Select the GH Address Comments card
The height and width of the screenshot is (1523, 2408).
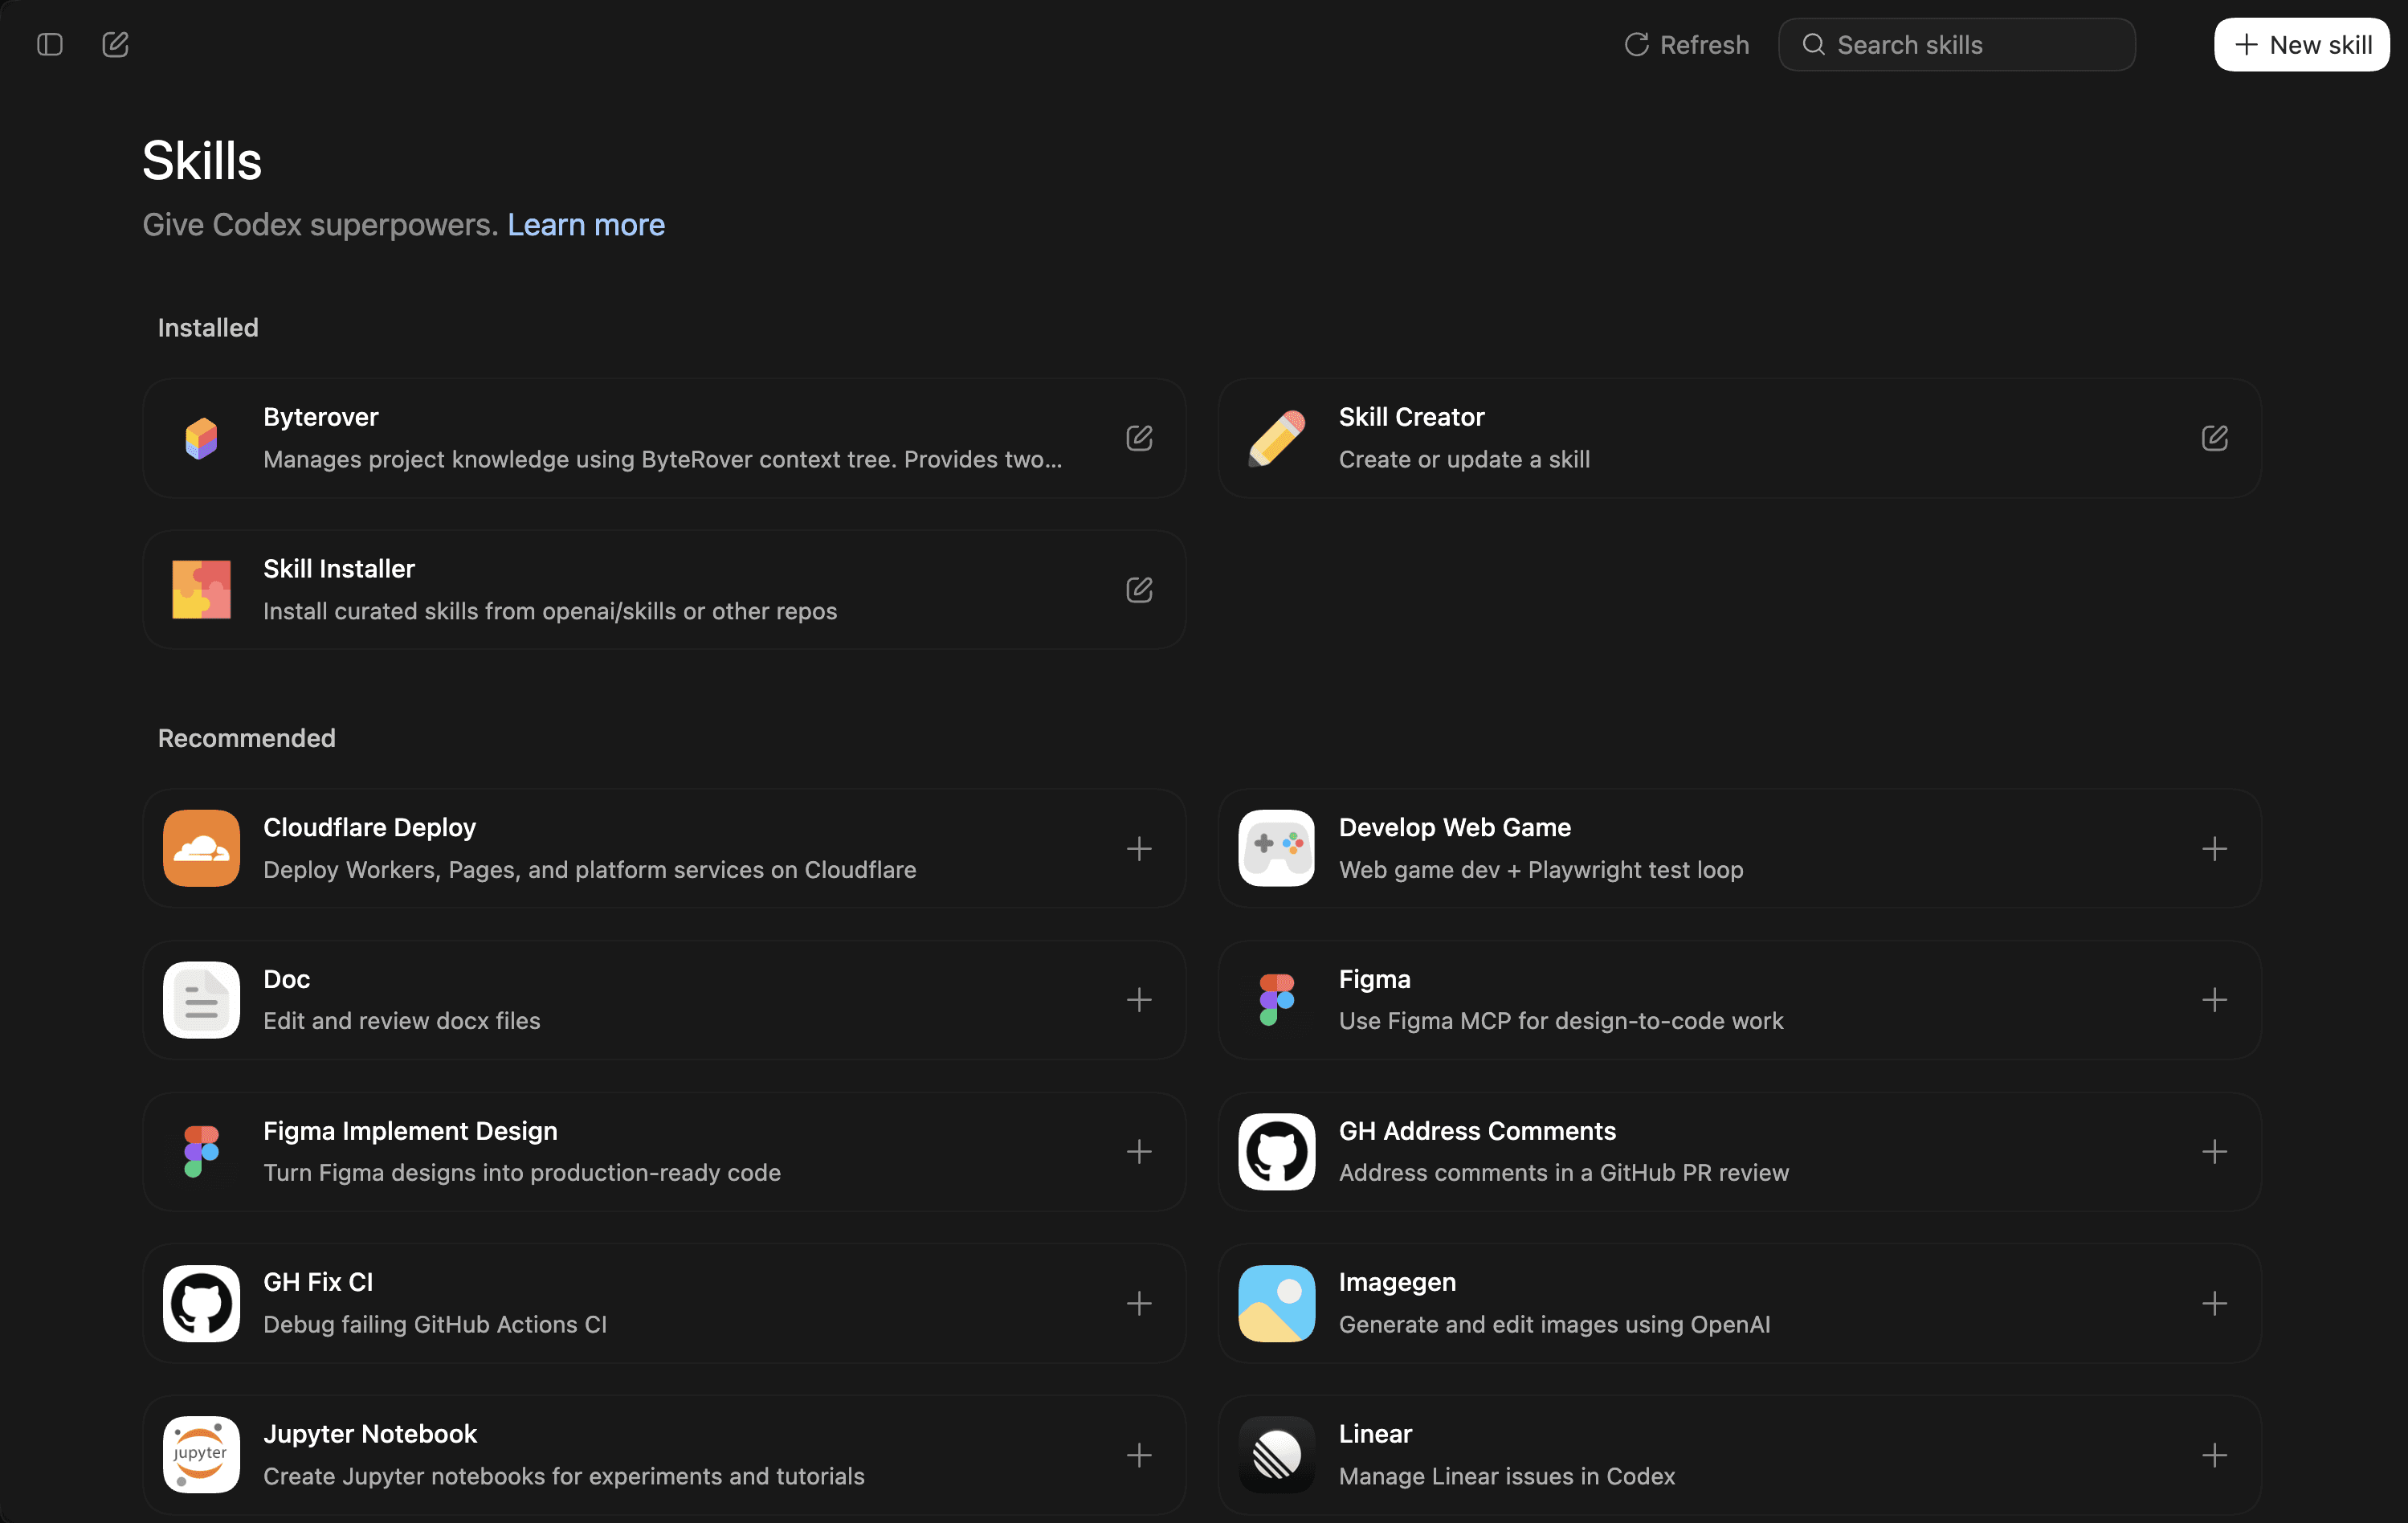[1700, 1151]
